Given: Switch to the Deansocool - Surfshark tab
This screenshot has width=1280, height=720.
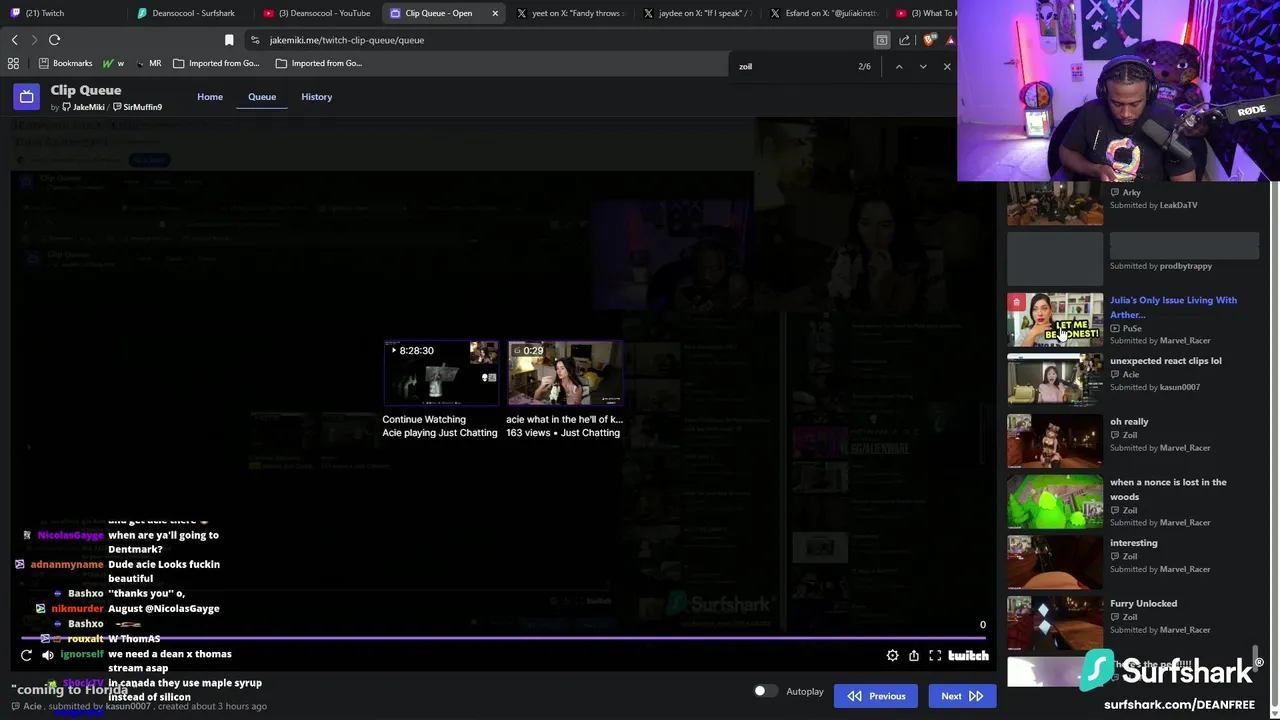Looking at the screenshot, I should [190, 13].
